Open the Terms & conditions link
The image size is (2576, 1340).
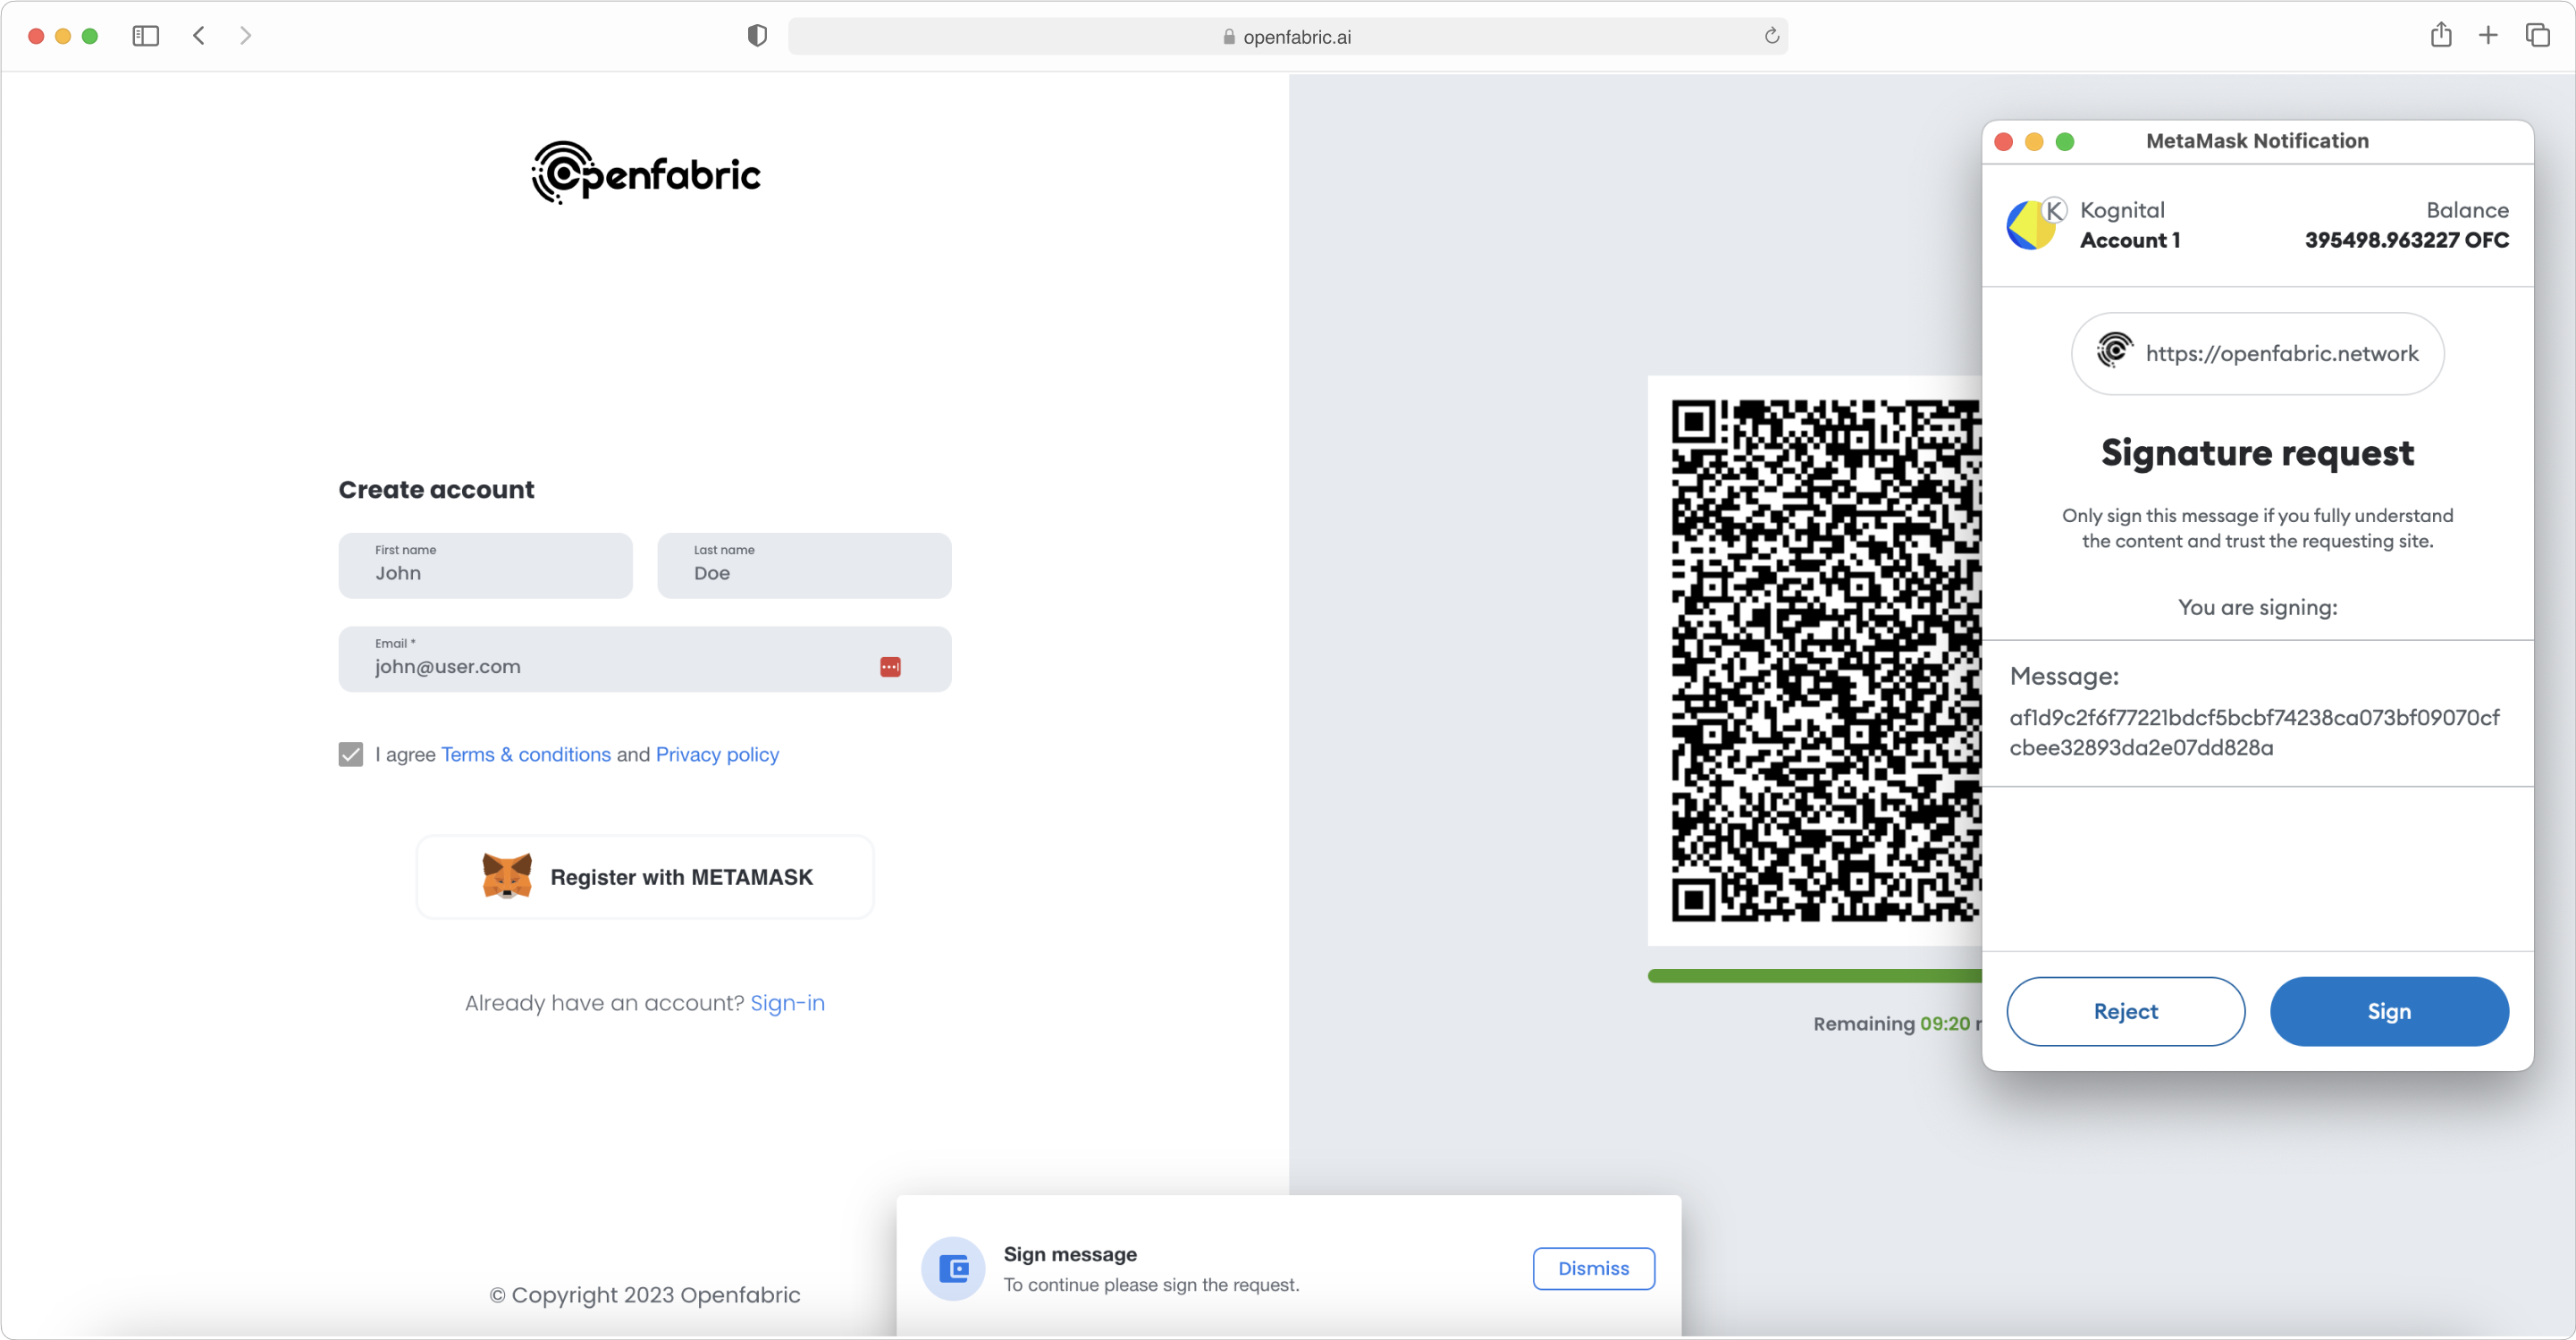(526, 754)
